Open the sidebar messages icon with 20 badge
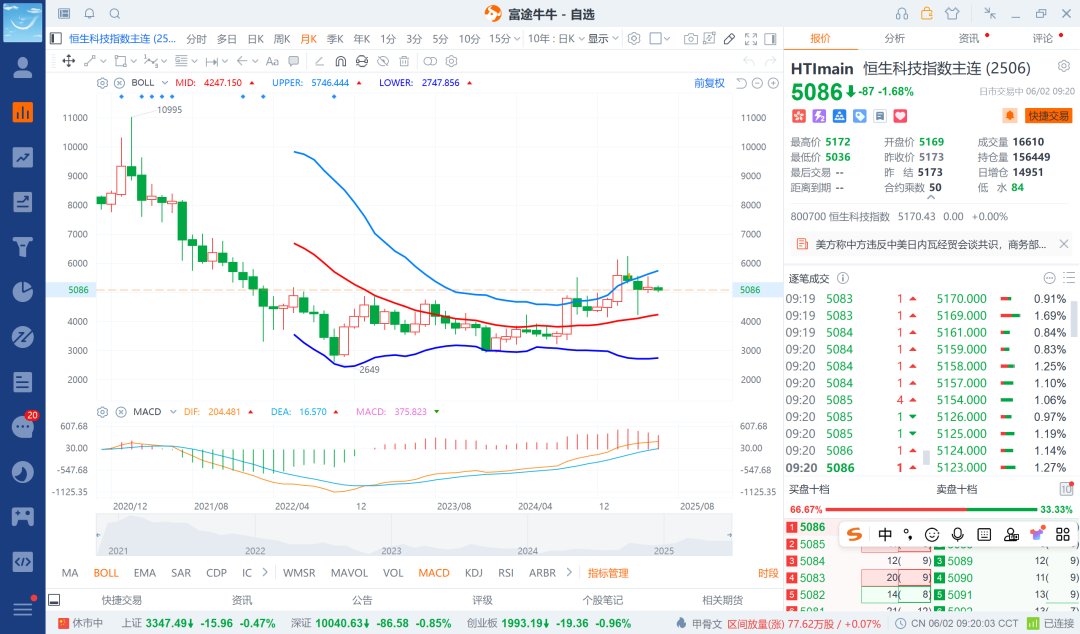The image size is (1080, 634). [x=23, y=427]
